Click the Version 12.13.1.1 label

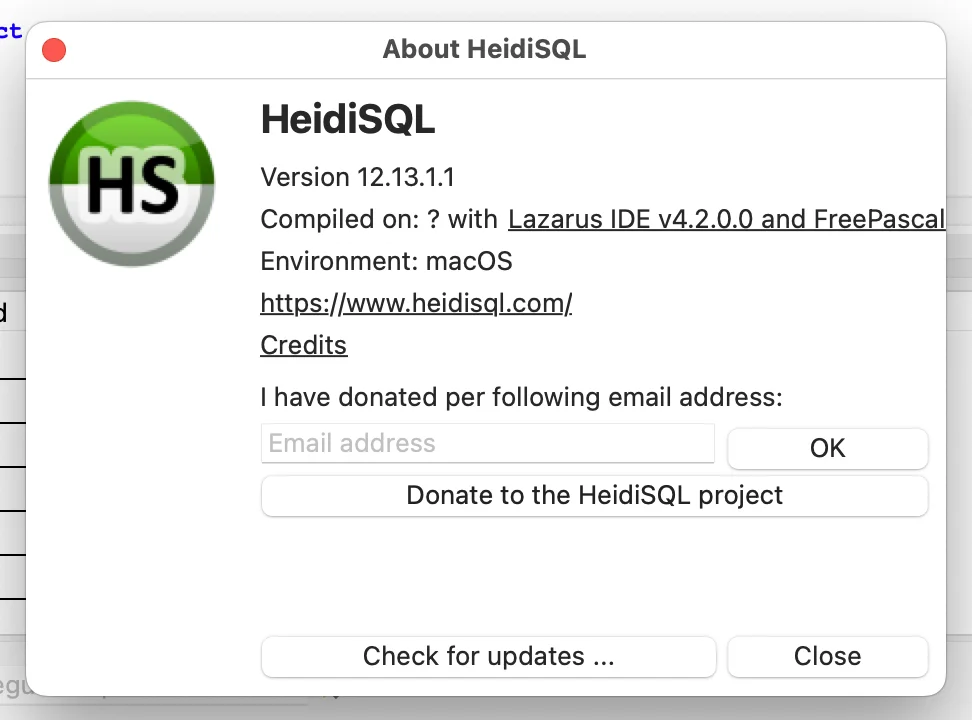[358, 177]
